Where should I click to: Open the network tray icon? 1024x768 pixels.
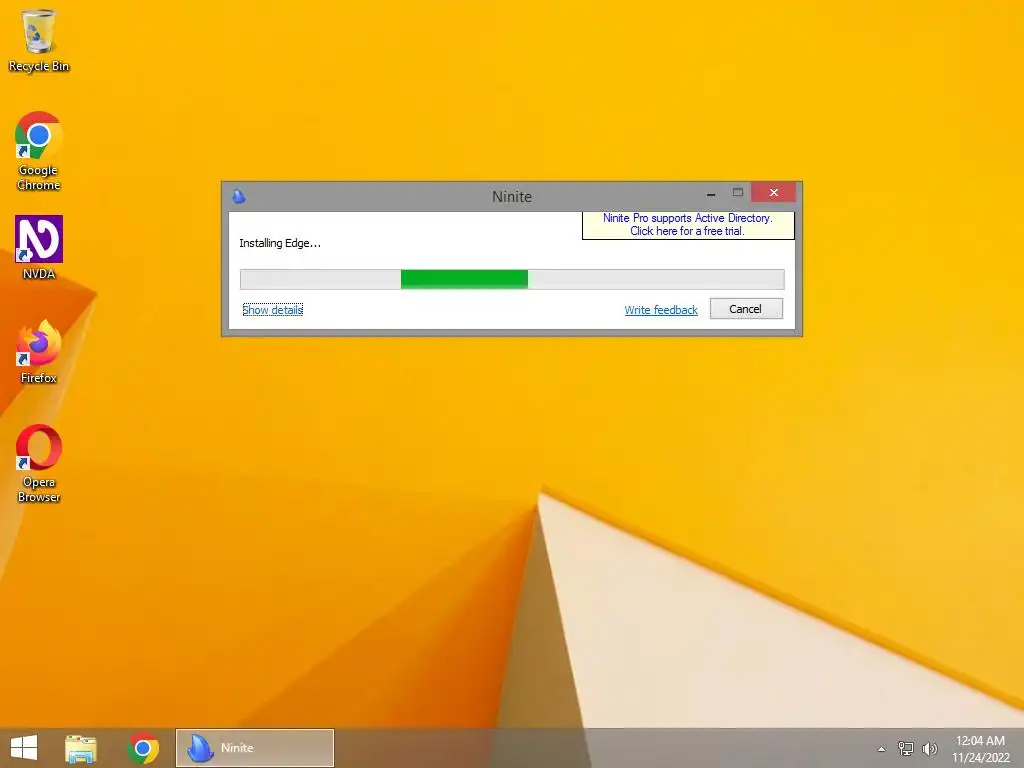pyautogui.click(x=905, y=748)
